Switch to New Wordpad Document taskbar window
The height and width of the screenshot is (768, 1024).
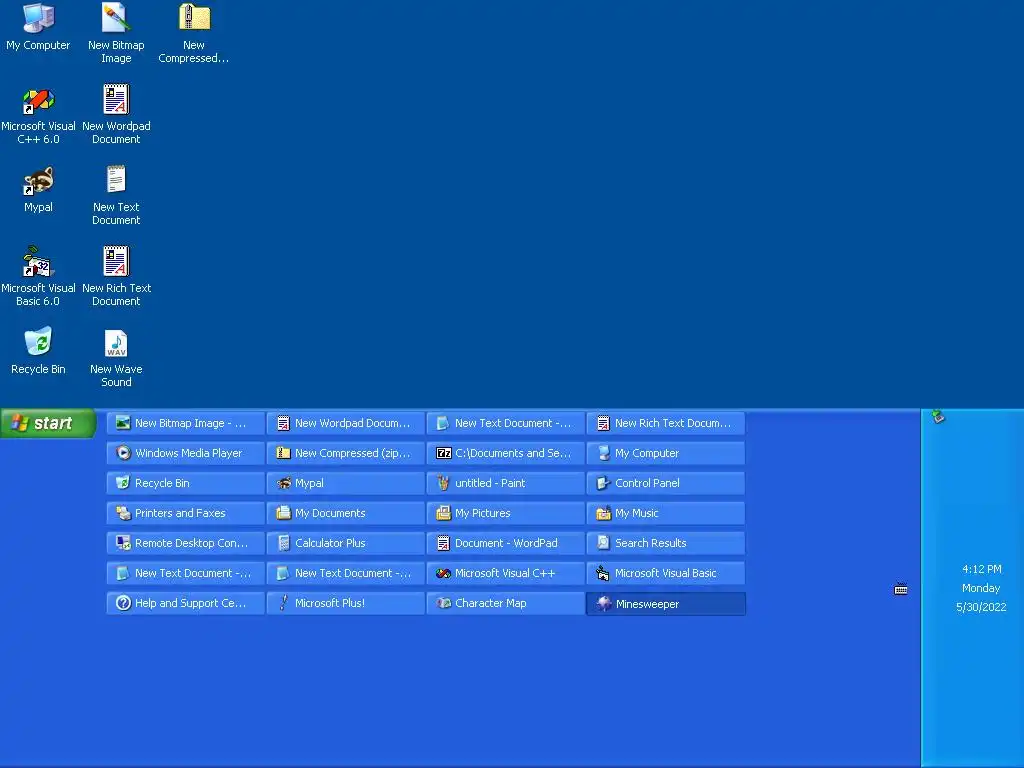(346, 423)
